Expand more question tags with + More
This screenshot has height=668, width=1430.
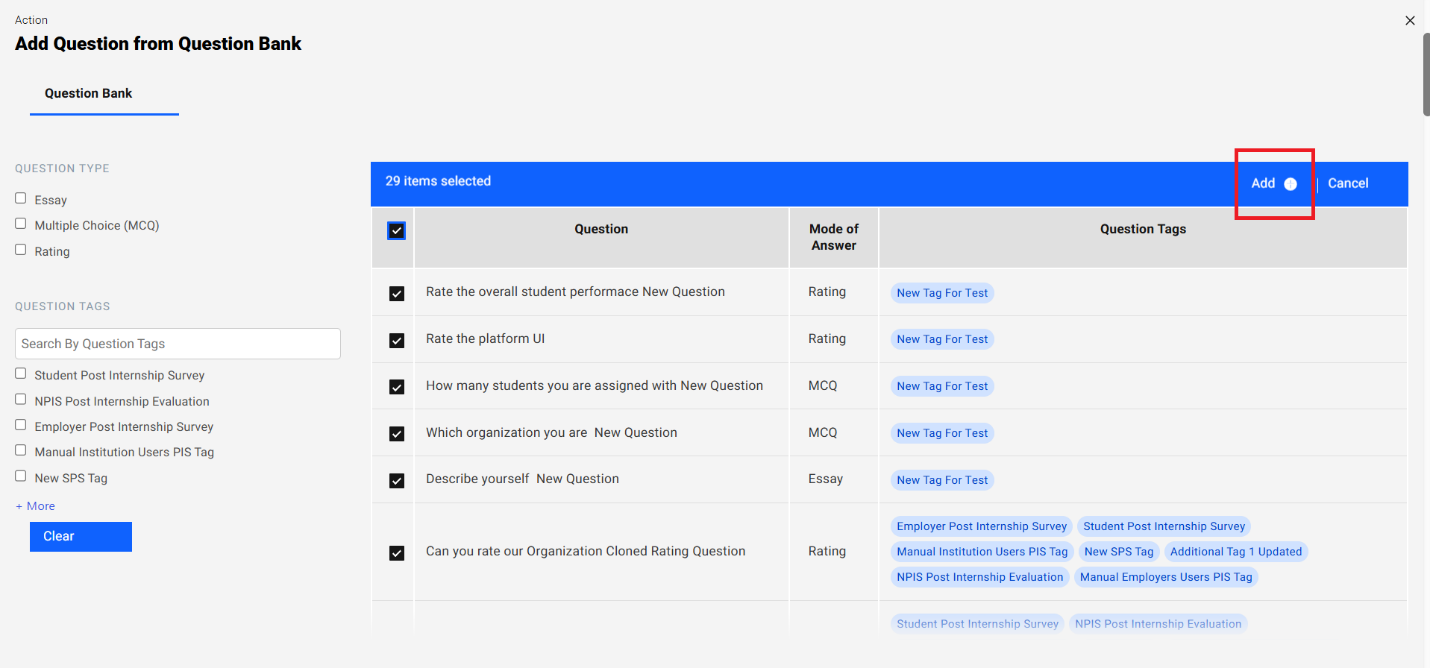[35, 506]
